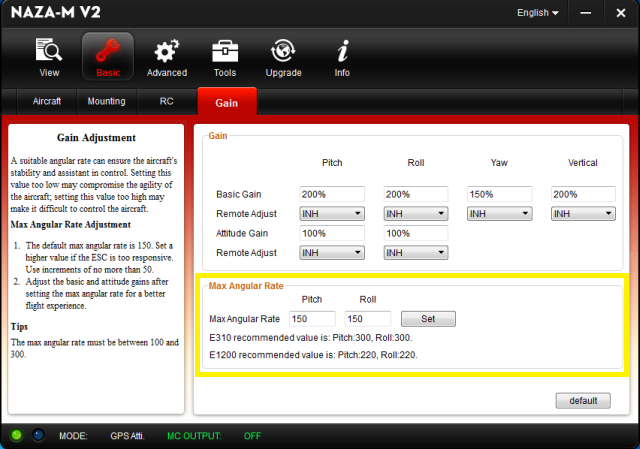Edit Yaw Basic Gain field
This screenshot has height=449, width=640.
point(500,194)
